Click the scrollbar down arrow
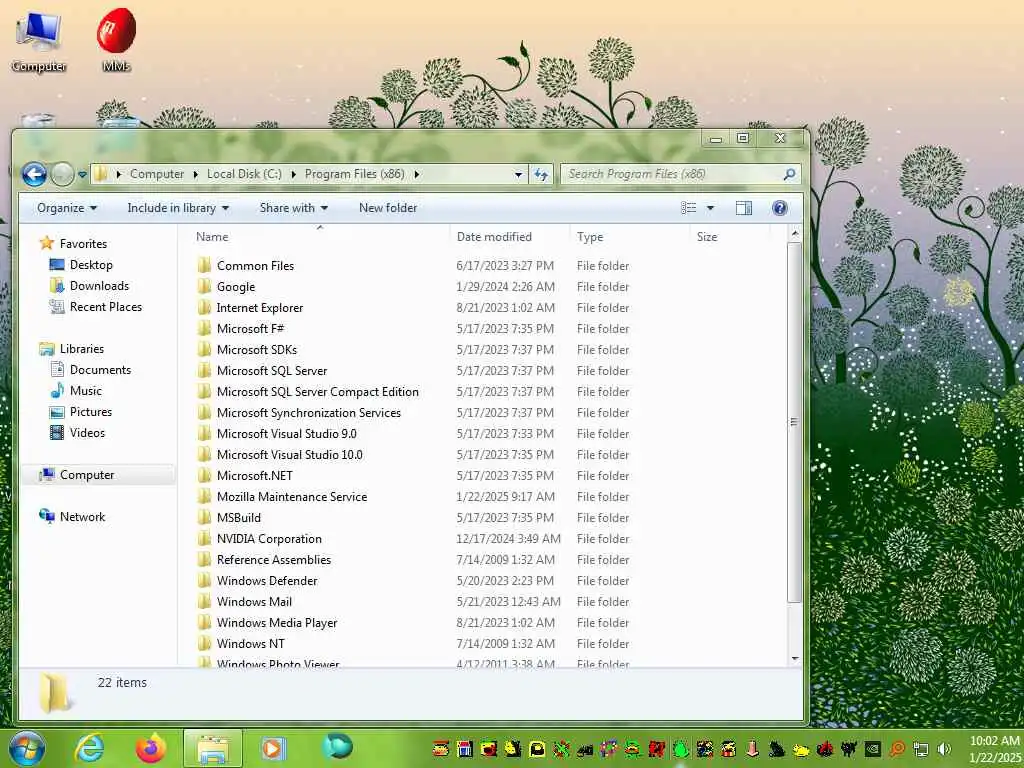The width and height of the screenshot is (1024, 768). [x=795, y=658]
